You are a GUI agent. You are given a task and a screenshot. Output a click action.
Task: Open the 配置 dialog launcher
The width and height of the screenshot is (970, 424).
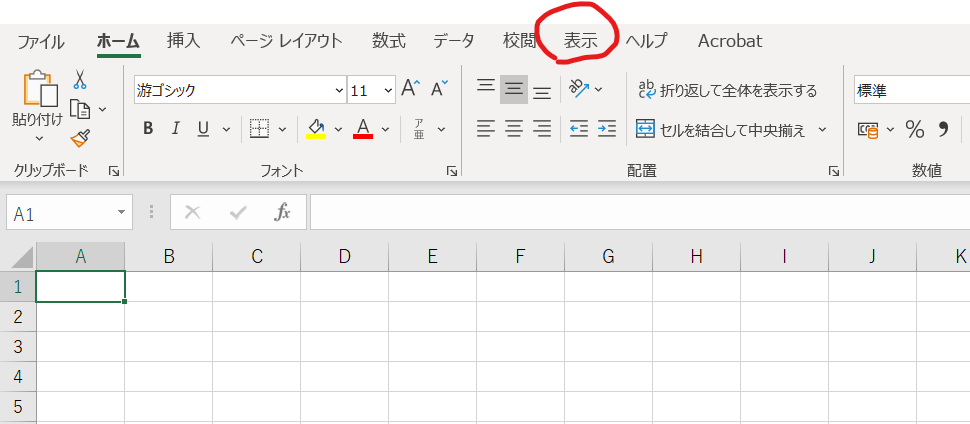click(834, 171)
